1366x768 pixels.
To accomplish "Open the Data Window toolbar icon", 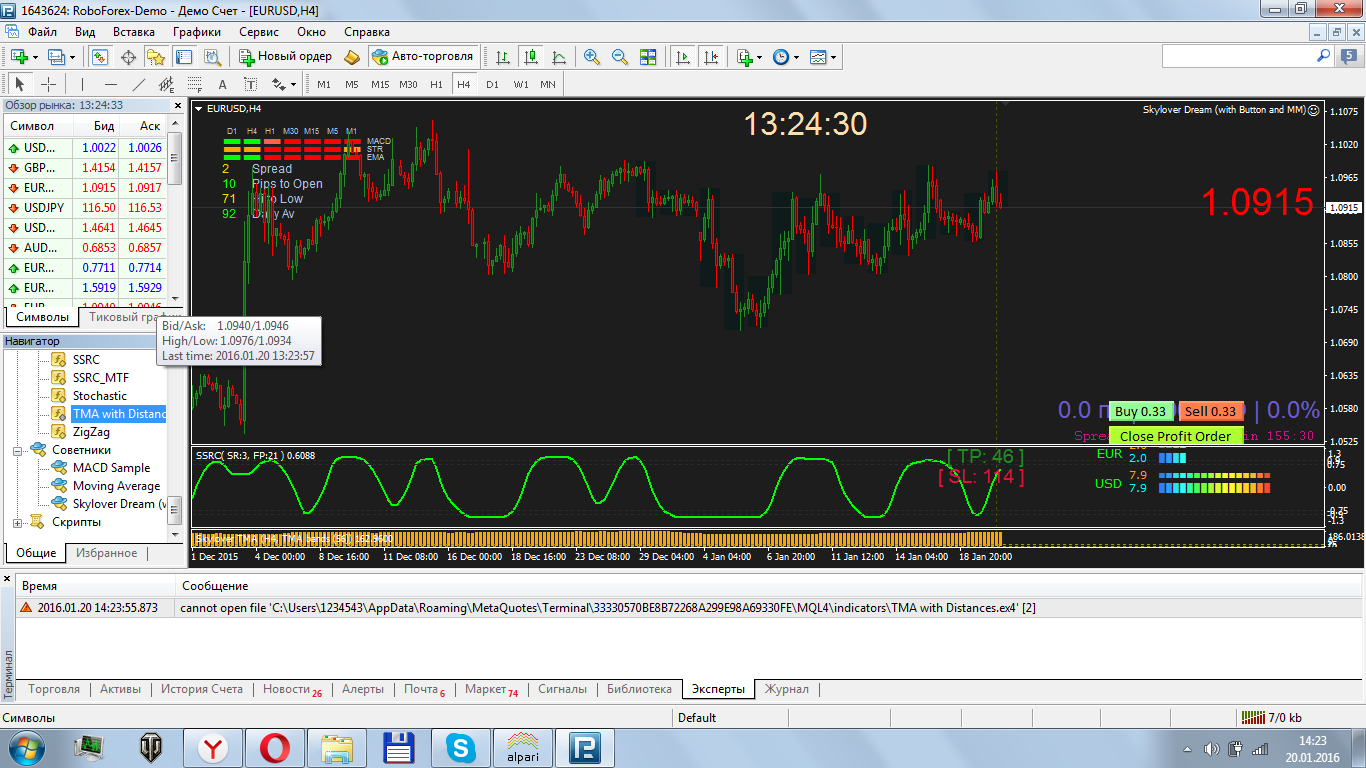I will (128, 57).
